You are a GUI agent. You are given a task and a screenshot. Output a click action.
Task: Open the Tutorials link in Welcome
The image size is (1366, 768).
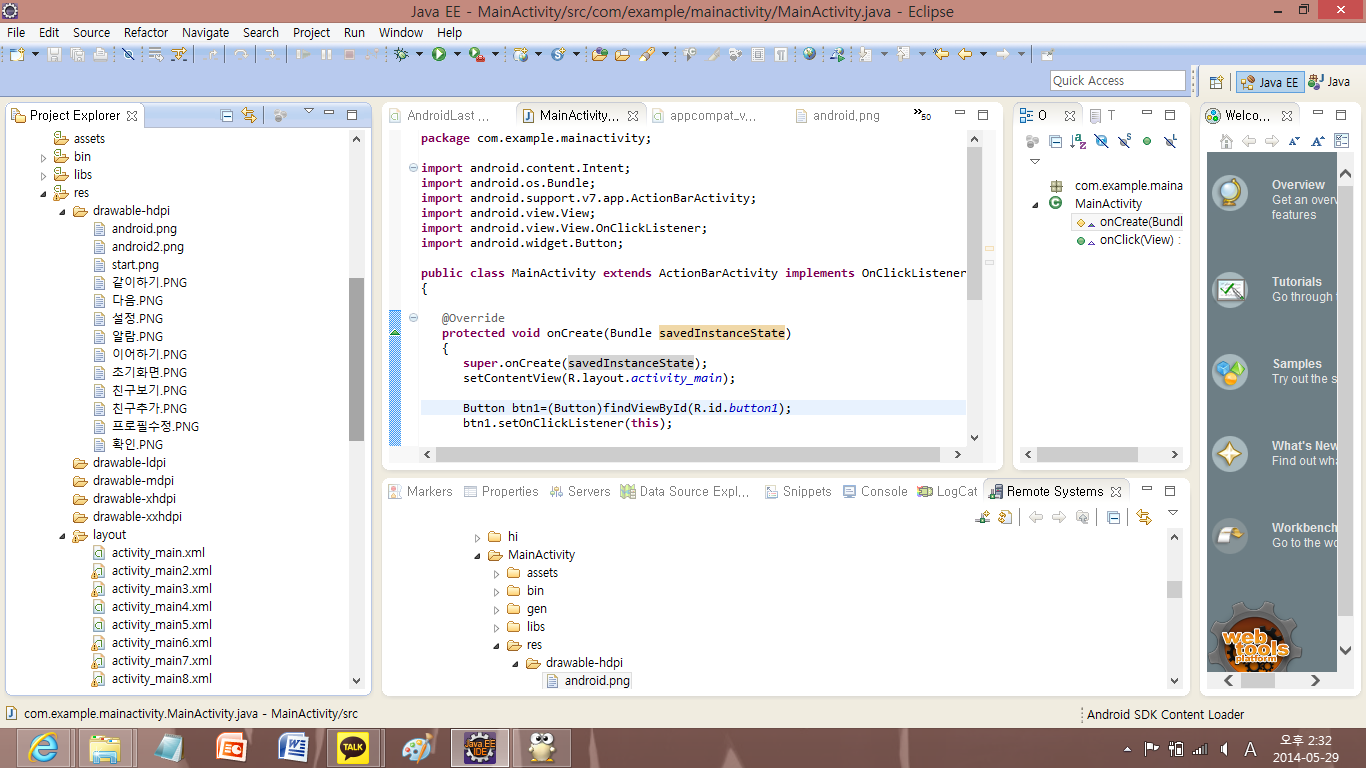(x=1296, y=282)
